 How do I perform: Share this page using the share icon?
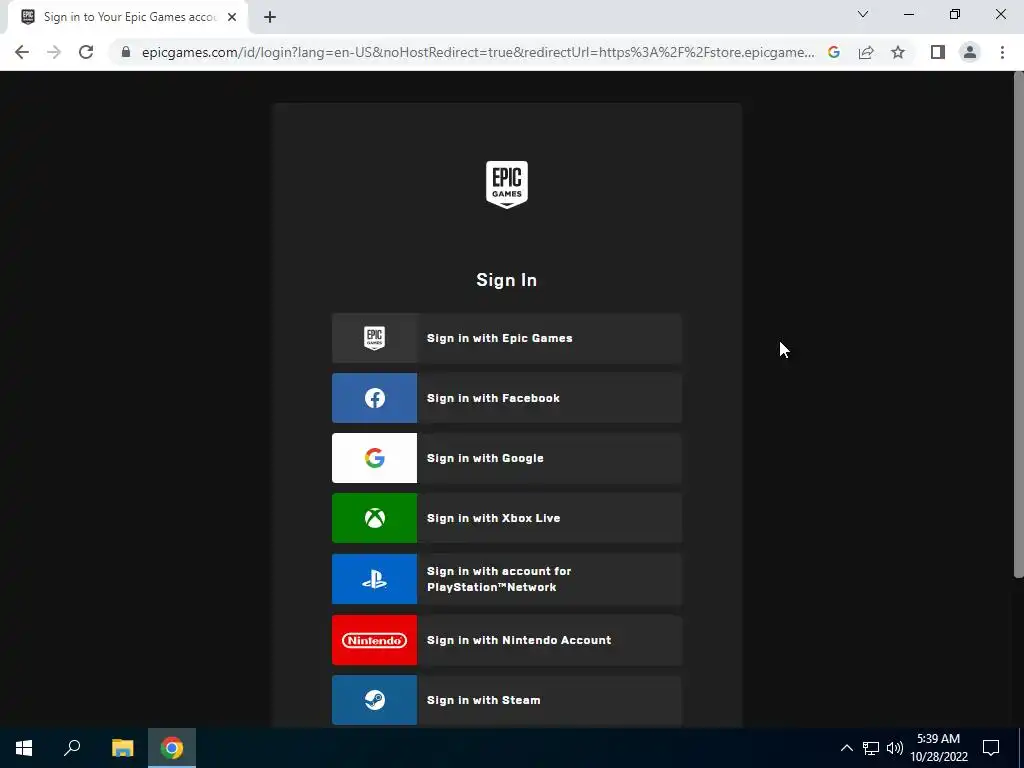point(866,52)
